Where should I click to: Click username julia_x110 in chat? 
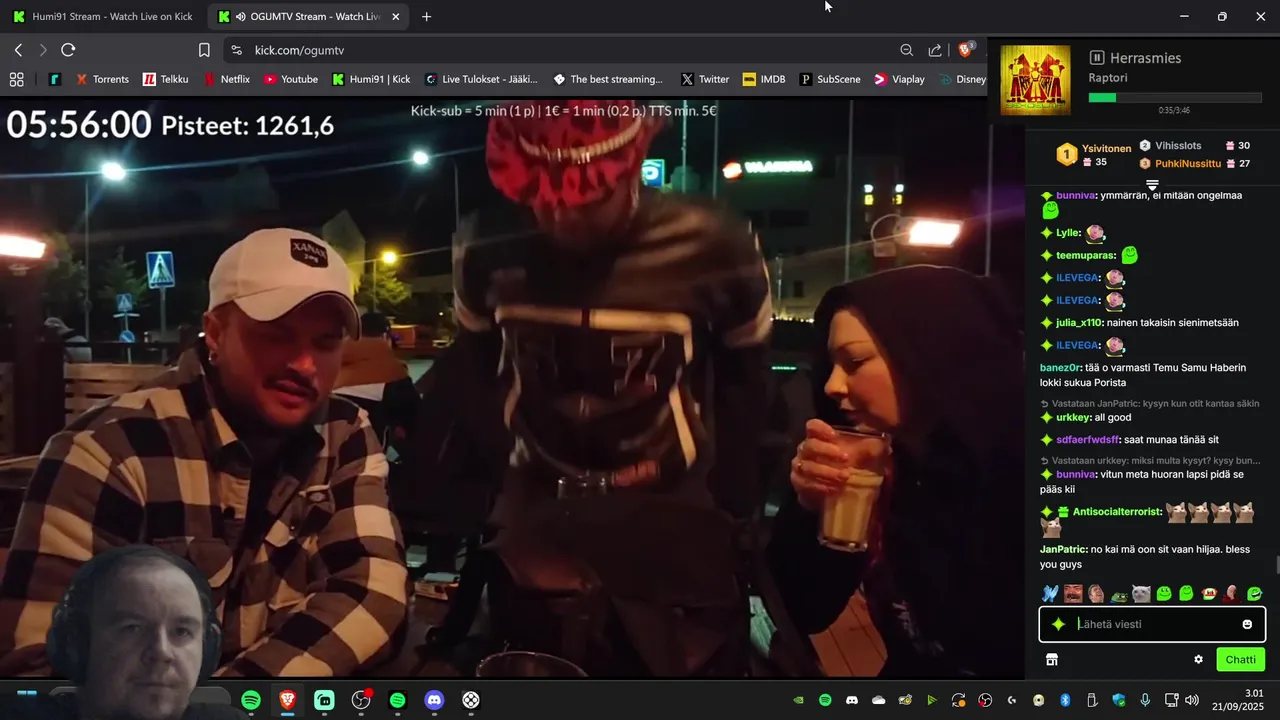1079,323
